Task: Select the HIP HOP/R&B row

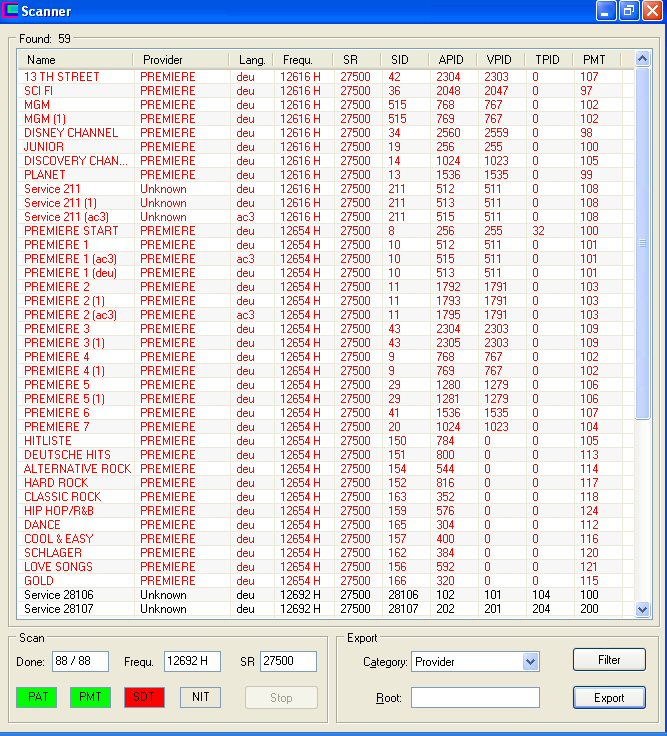Action: [x=326, y=511]
